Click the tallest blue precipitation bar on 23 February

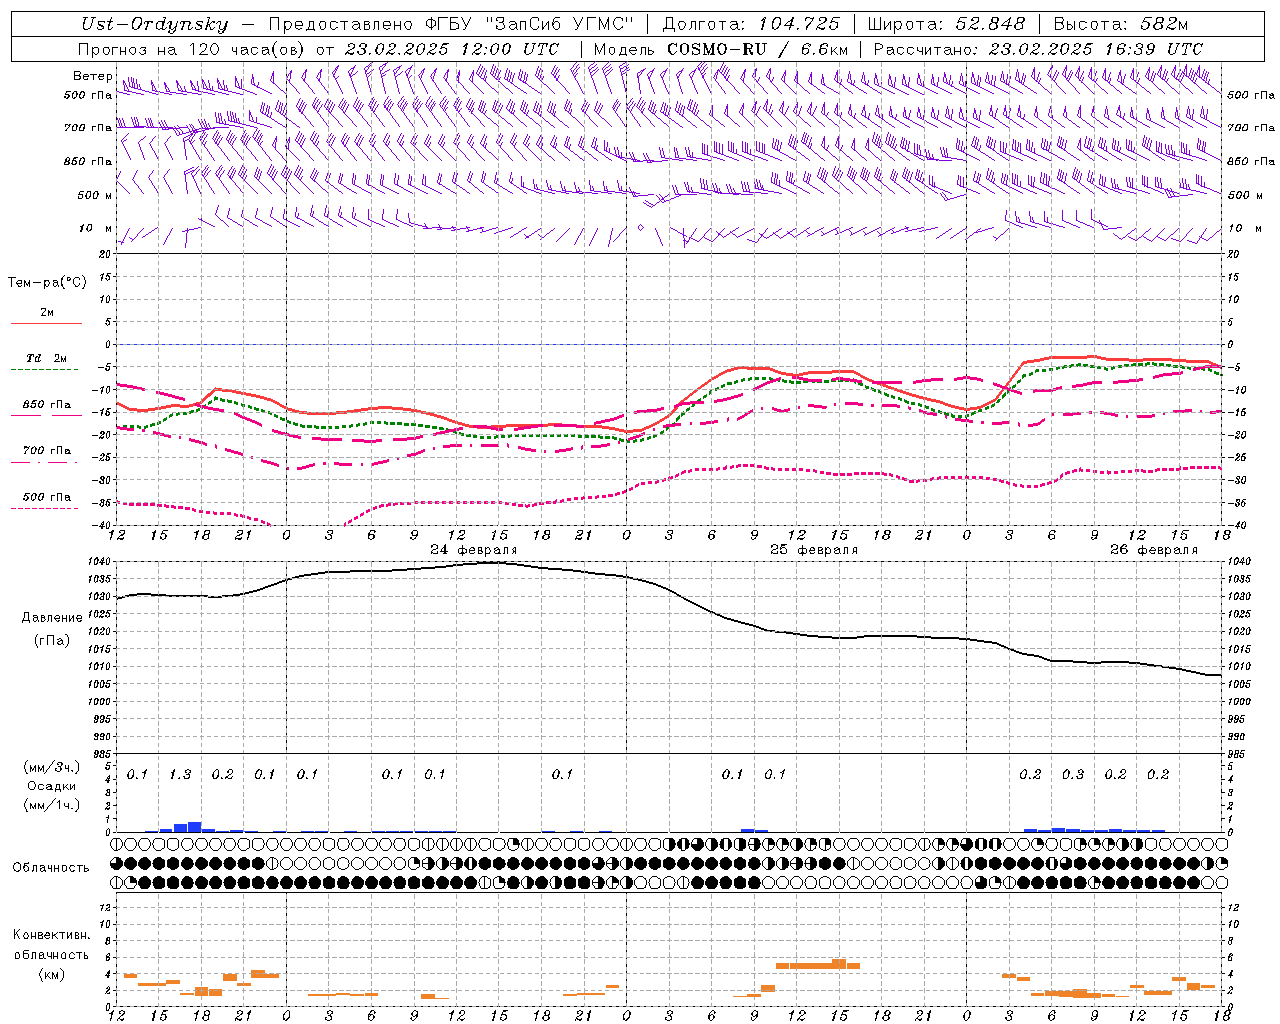[x=195, y=826]
